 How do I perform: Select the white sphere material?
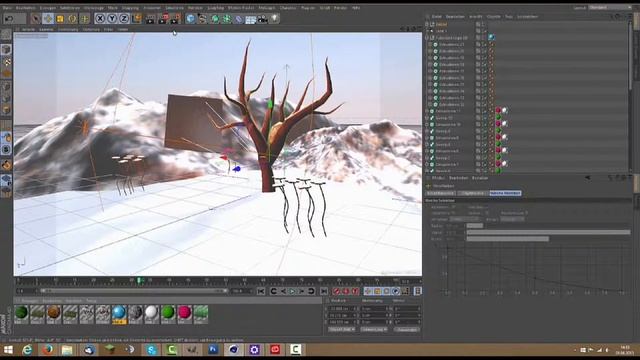pyautogui.click(x=151, y=313)
